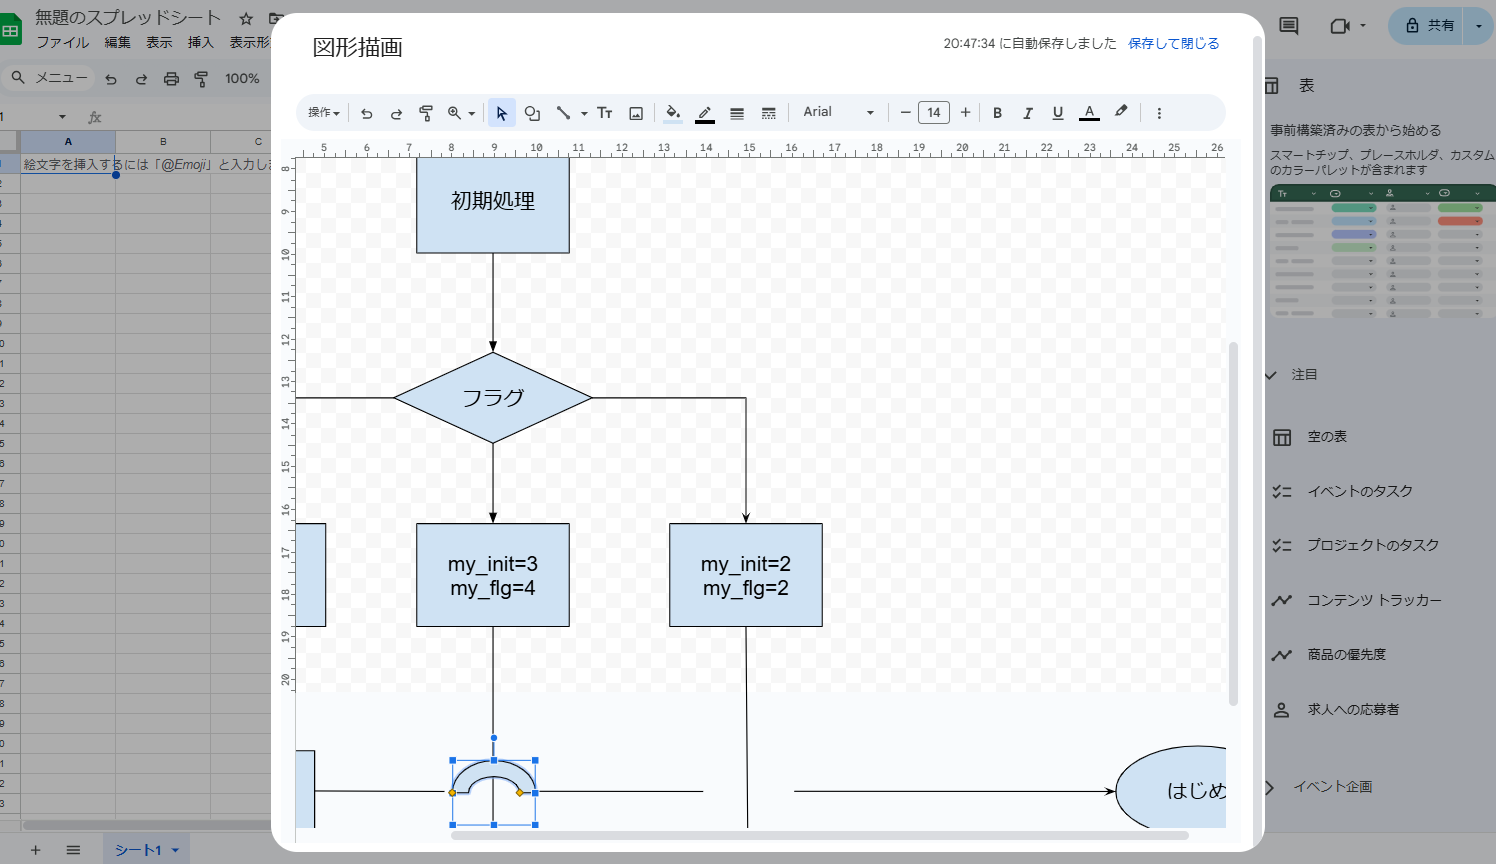The height and width of the screenshot is (864, 1496).
Task: Open the Shape tool
Action: coord(533,113)
